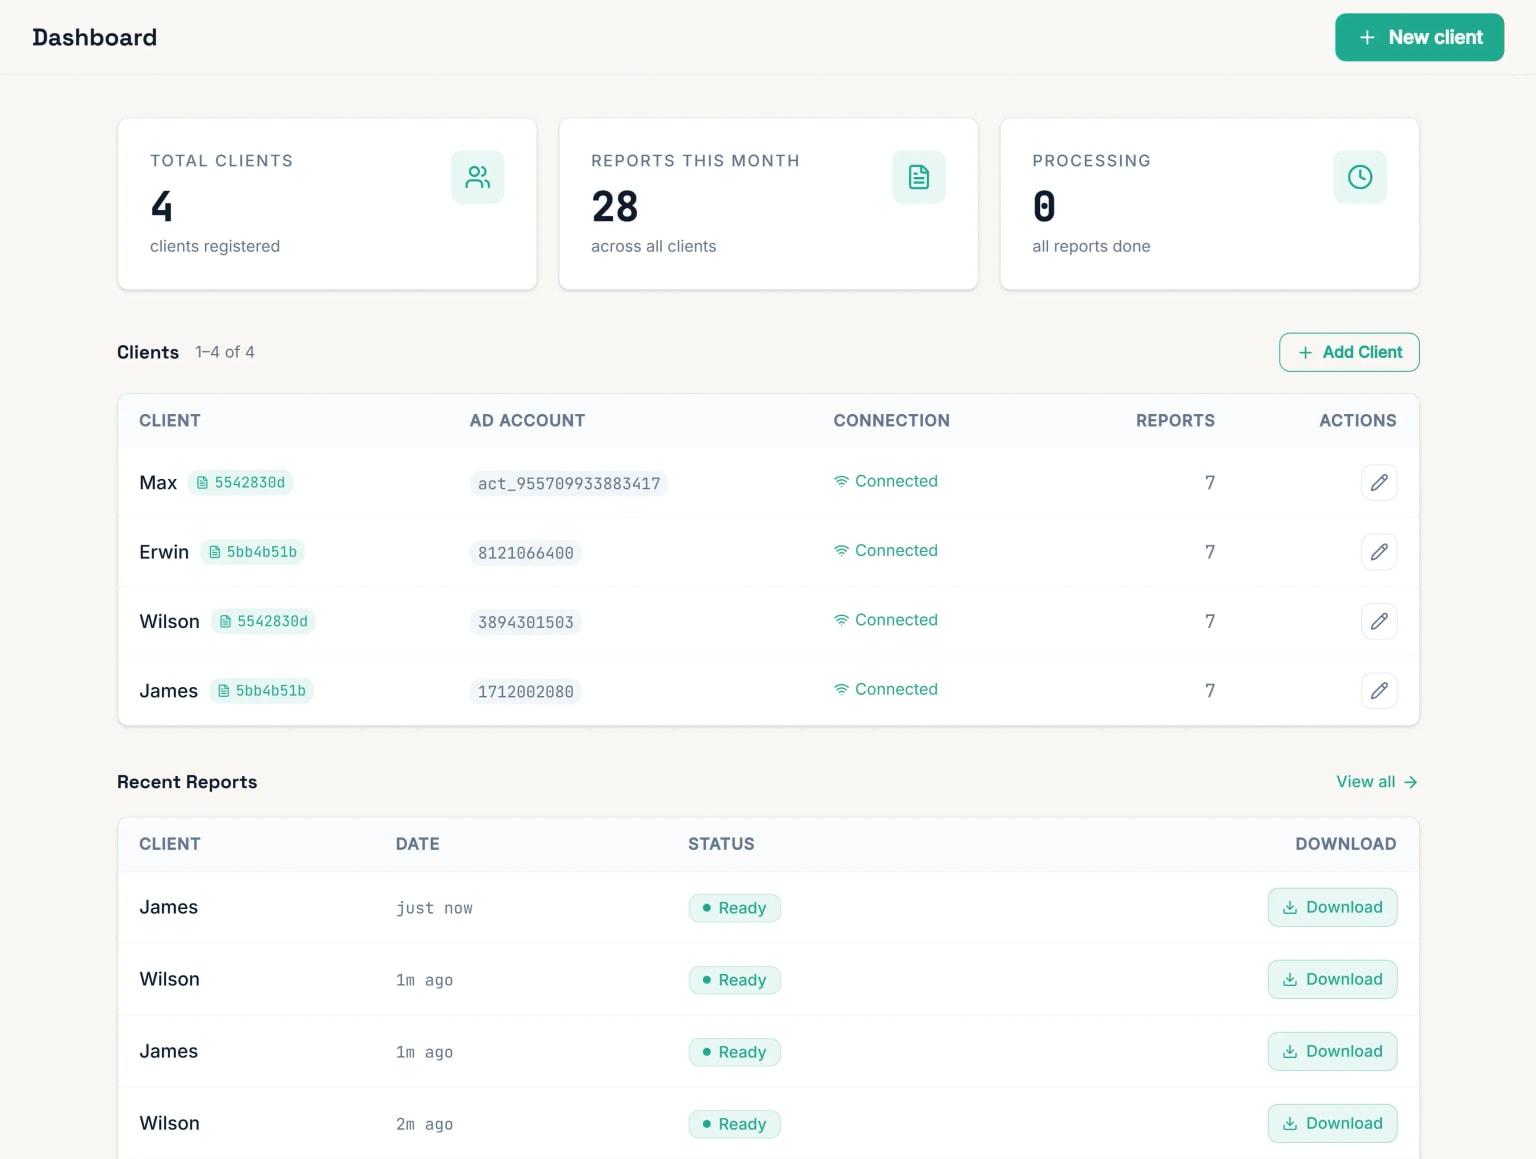Download the James report from 1m ago
Viewport: 1536px width, 1159px height.
pyautogui.click(x=1332, y=1051)
